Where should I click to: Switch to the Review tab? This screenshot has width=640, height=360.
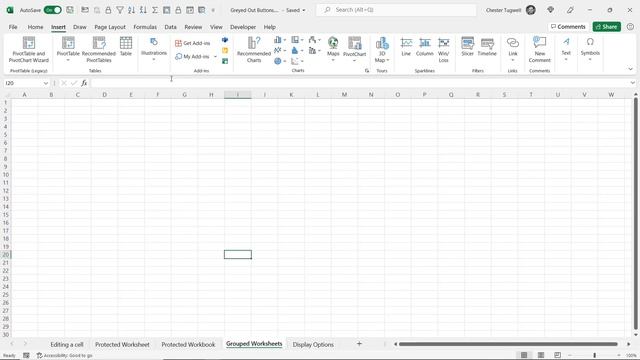pyautogui.click(x=193, y=27)
